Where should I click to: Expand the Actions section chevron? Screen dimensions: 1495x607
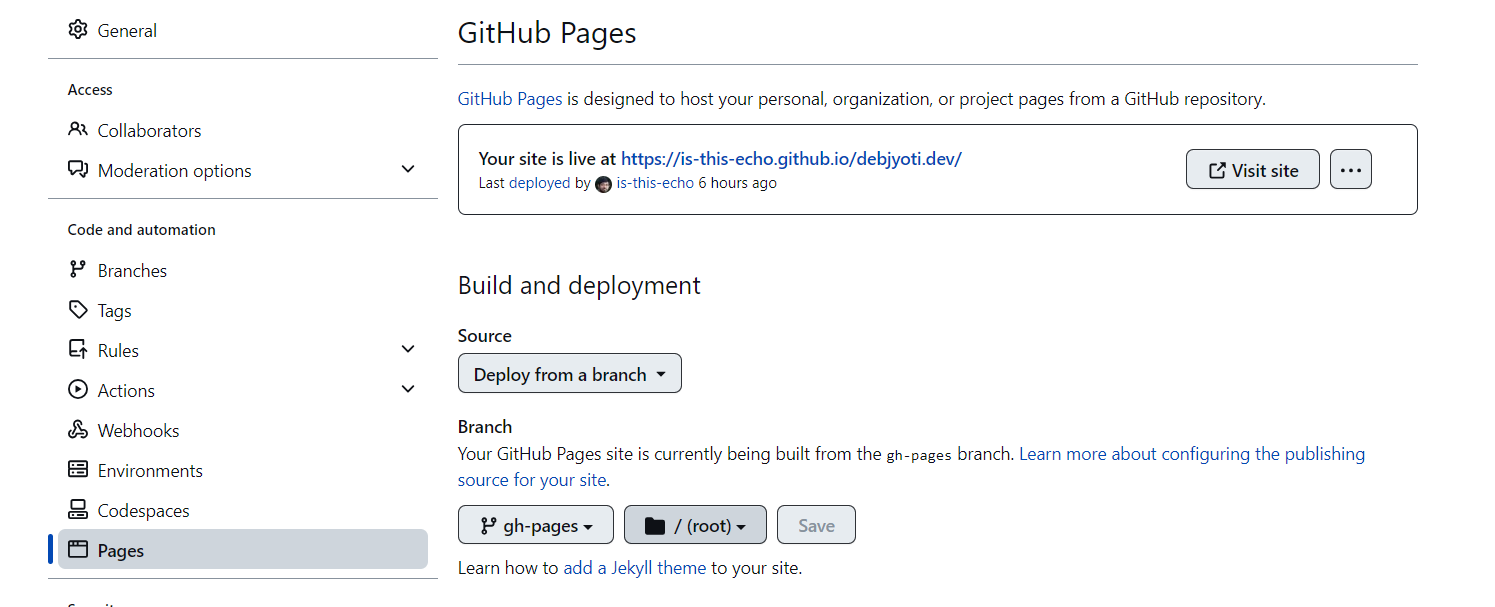click(x=408, y=390)
